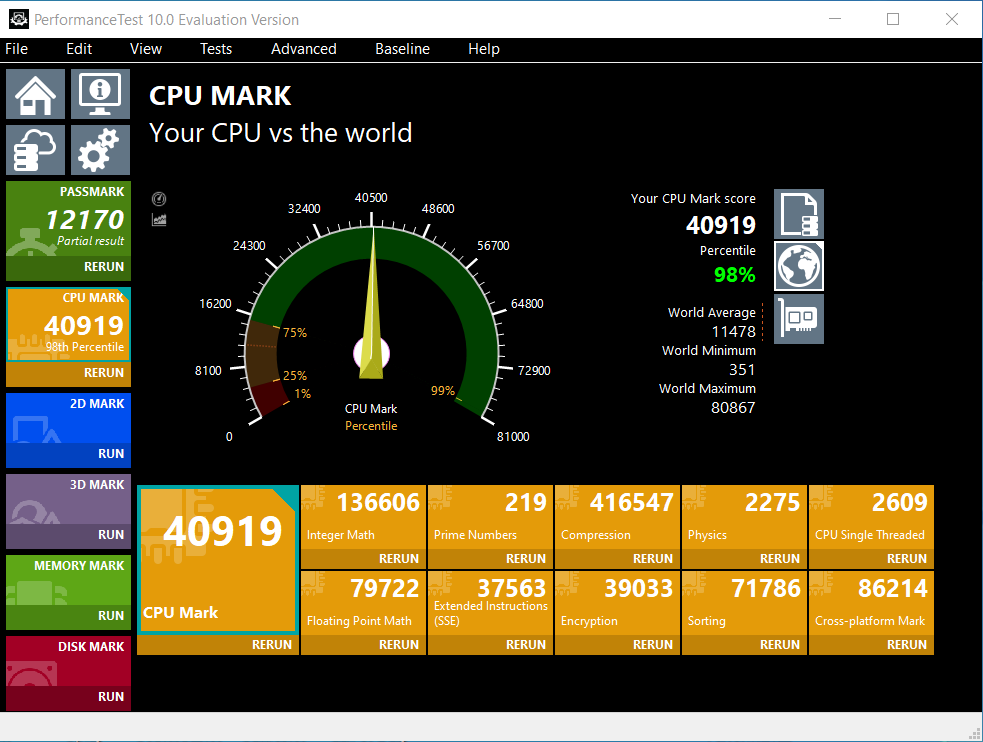Run the Memory Mark test
The height and width of the screenshot is (742, 983).
point(68,615)
